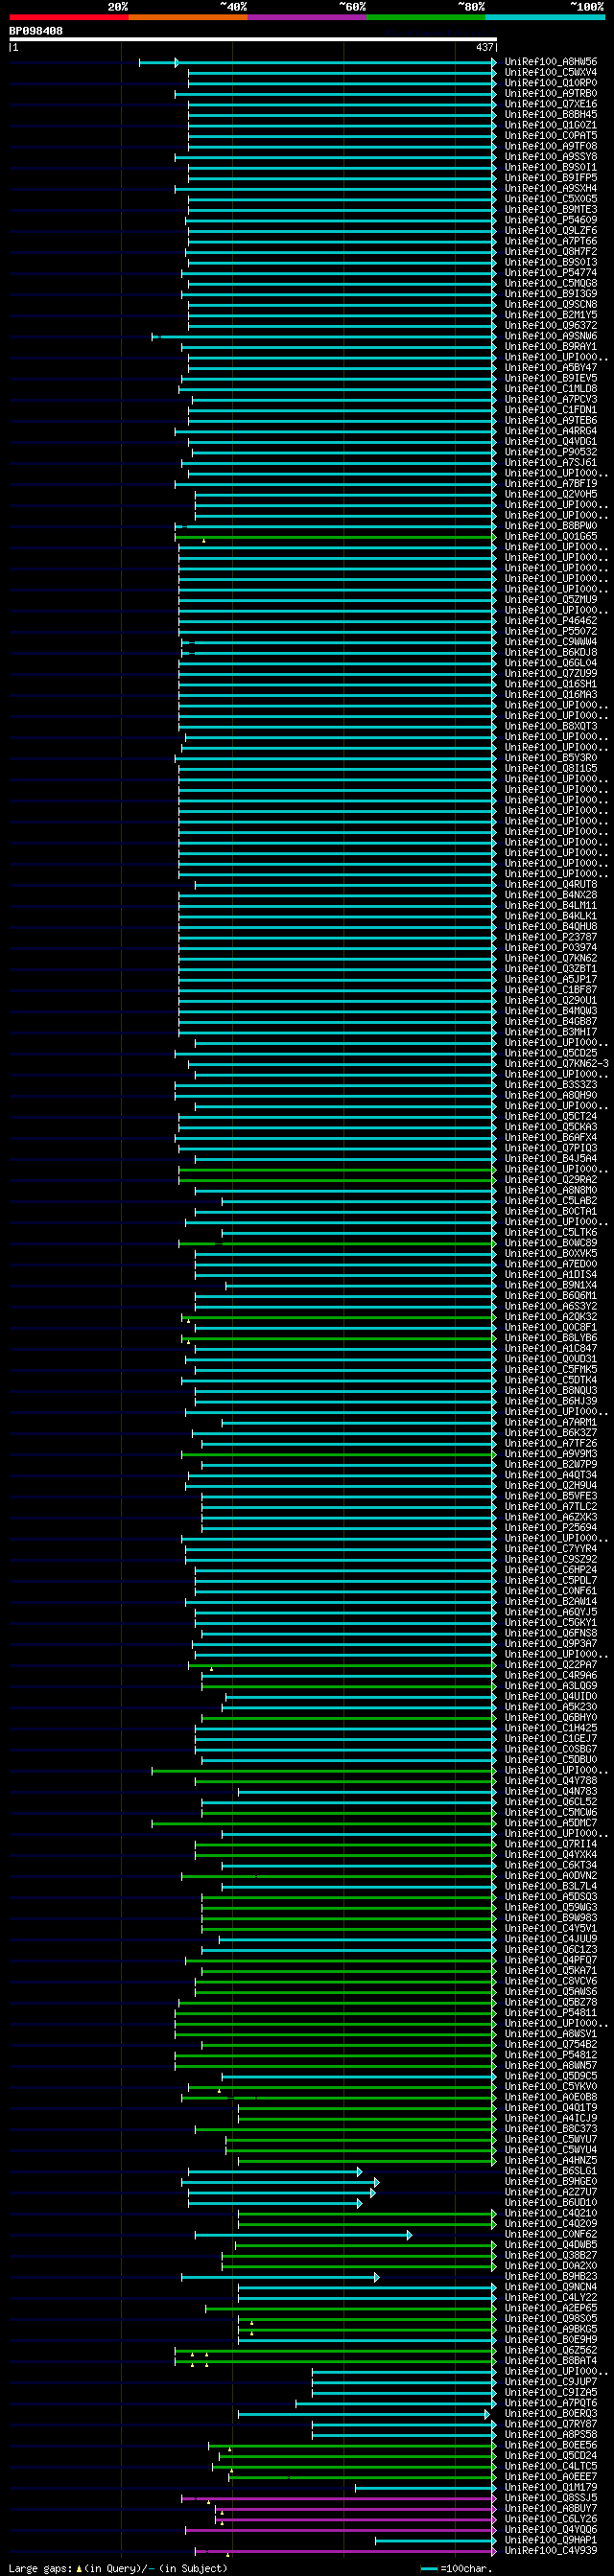
Task: Open hit UniRef100_A8HW56
Action: tap(551, 62)
